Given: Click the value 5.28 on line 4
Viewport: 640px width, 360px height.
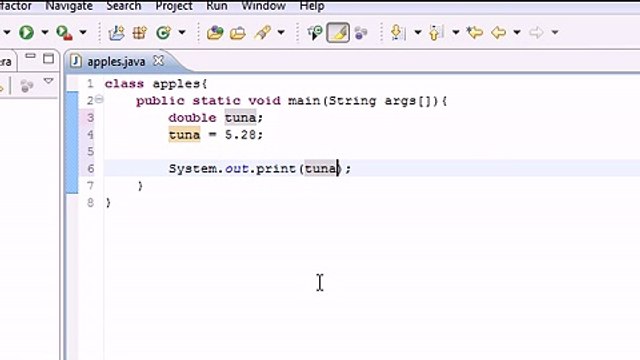Looking at the screenshot, I should [240, 135].
